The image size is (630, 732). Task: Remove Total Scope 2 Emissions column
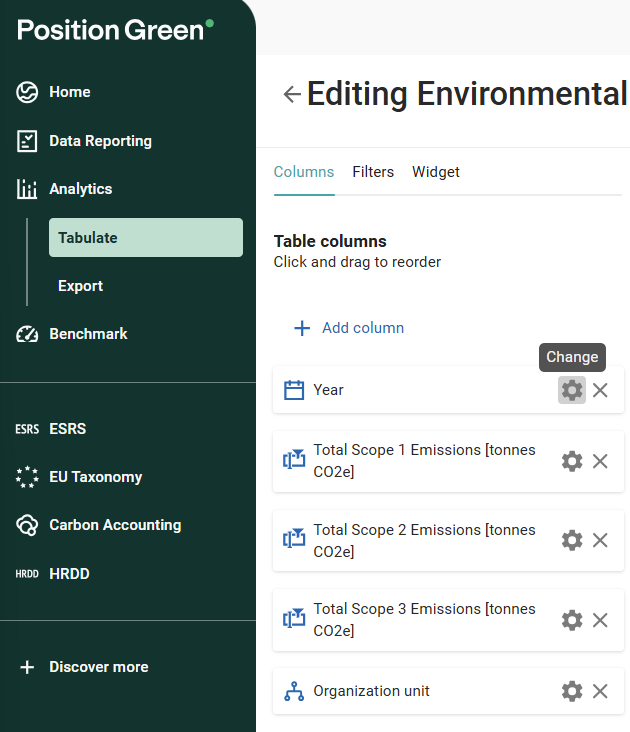[600, 540]
